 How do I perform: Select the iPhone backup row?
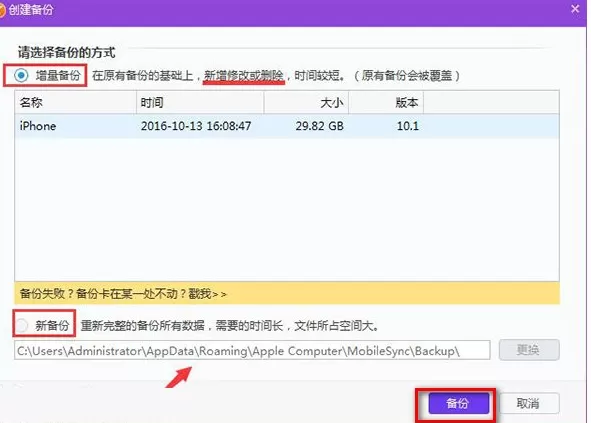point(287,126)
